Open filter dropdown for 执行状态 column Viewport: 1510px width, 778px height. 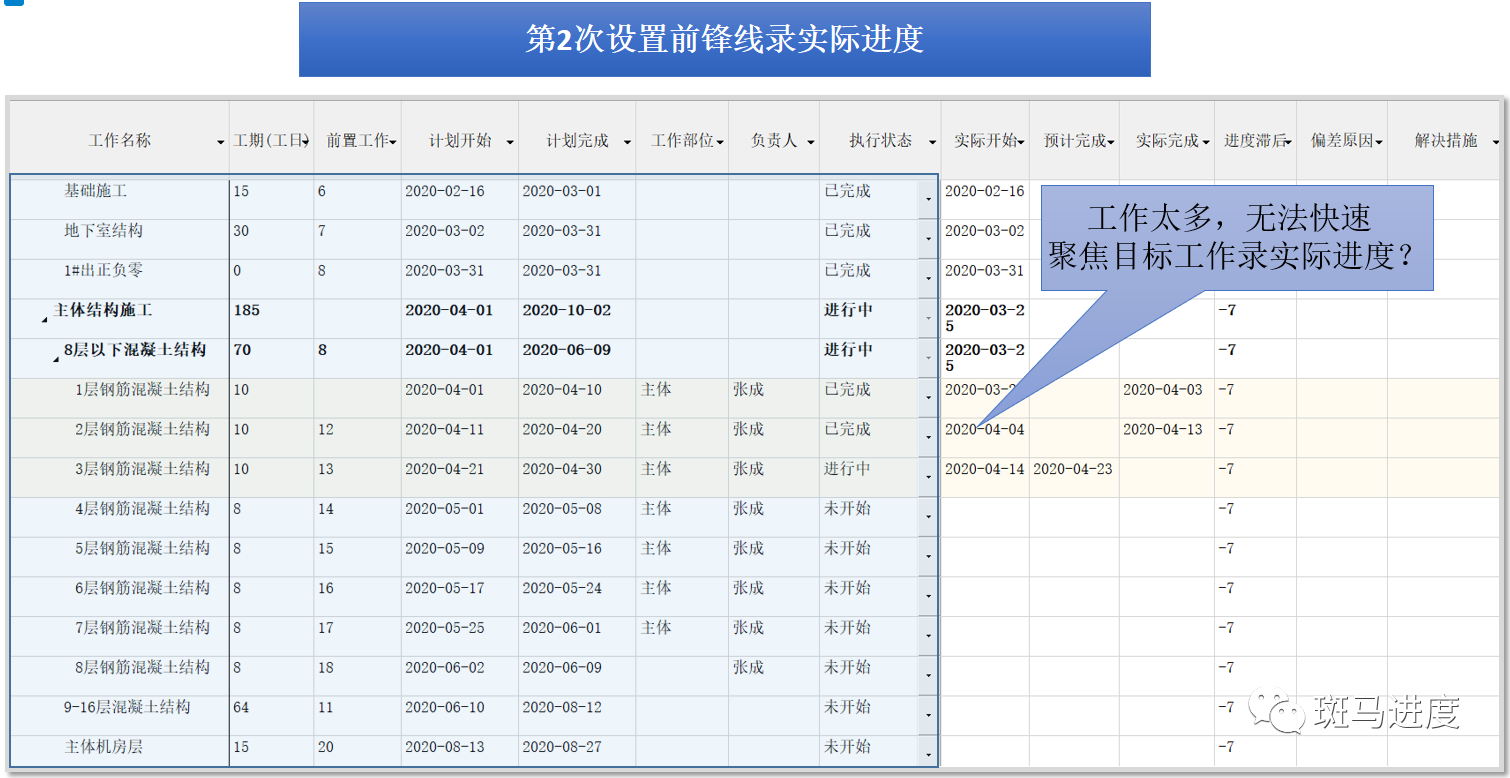pyautogui.click(x=932, y=143)
